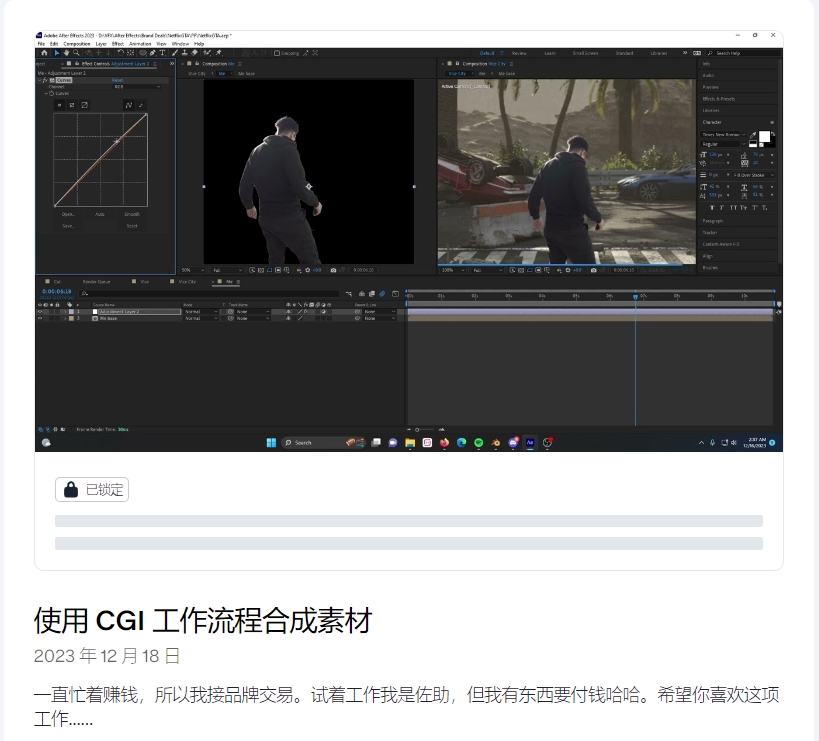Adjust the timeline zoom slider
This screenshot has height=741, width=819.
[425, 430]
